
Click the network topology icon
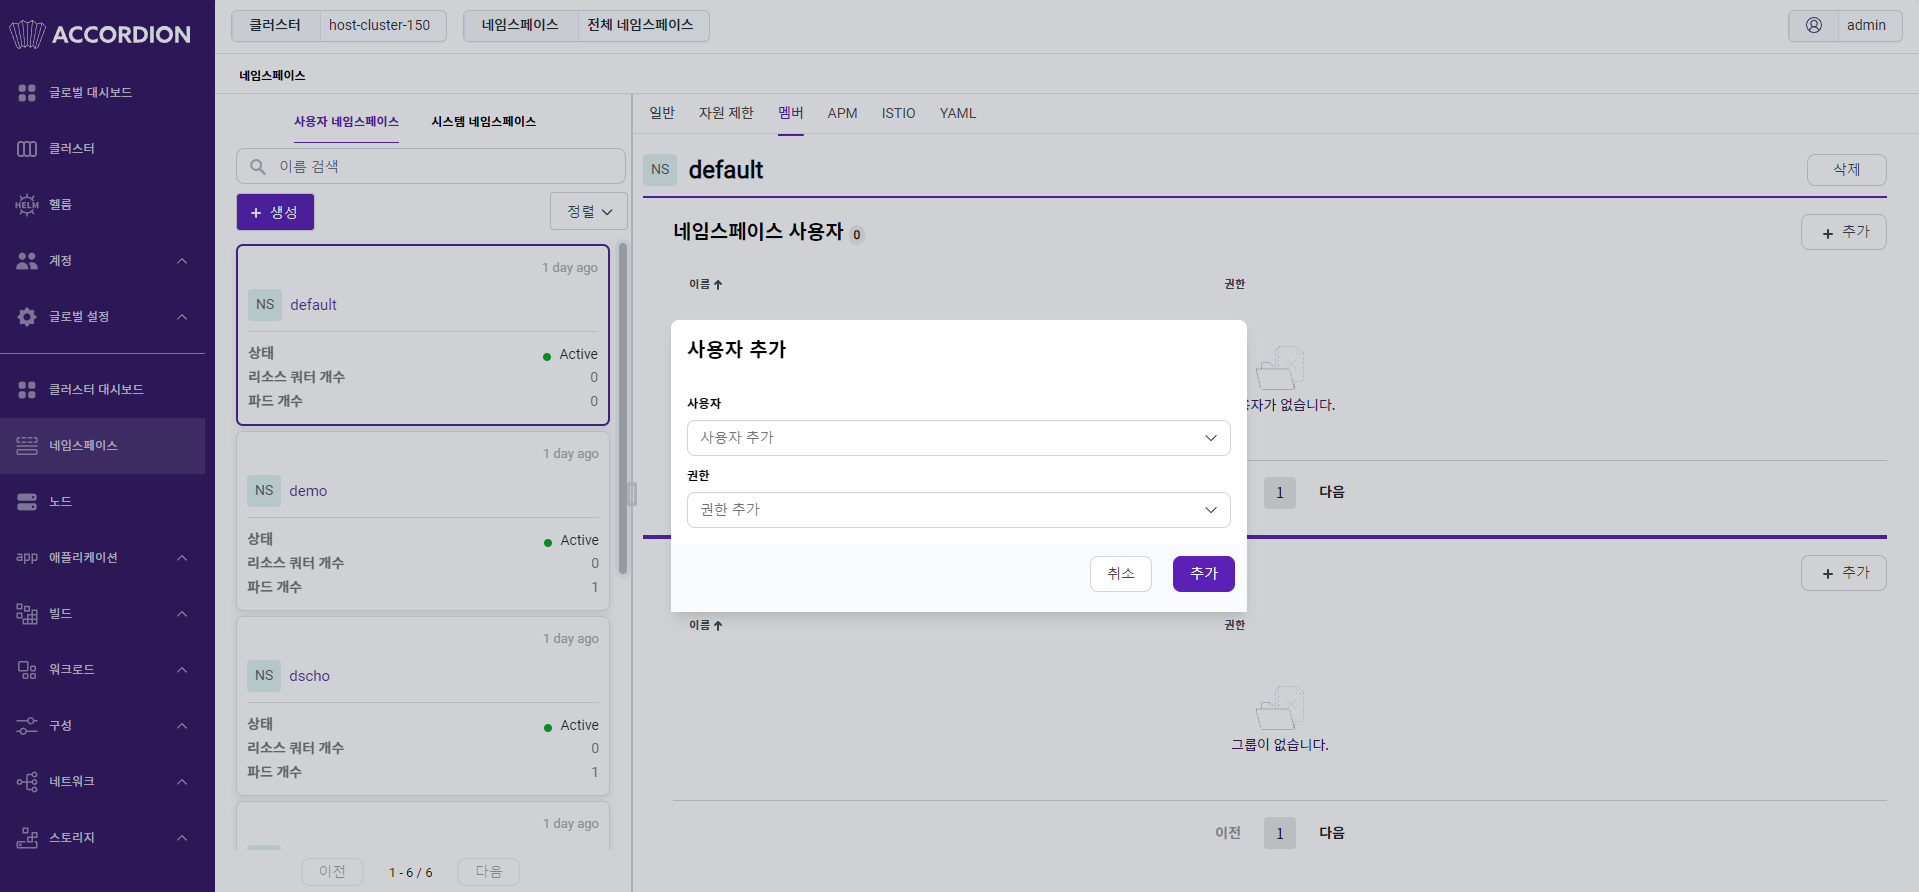pyautogui.click(x=27, y=781)
